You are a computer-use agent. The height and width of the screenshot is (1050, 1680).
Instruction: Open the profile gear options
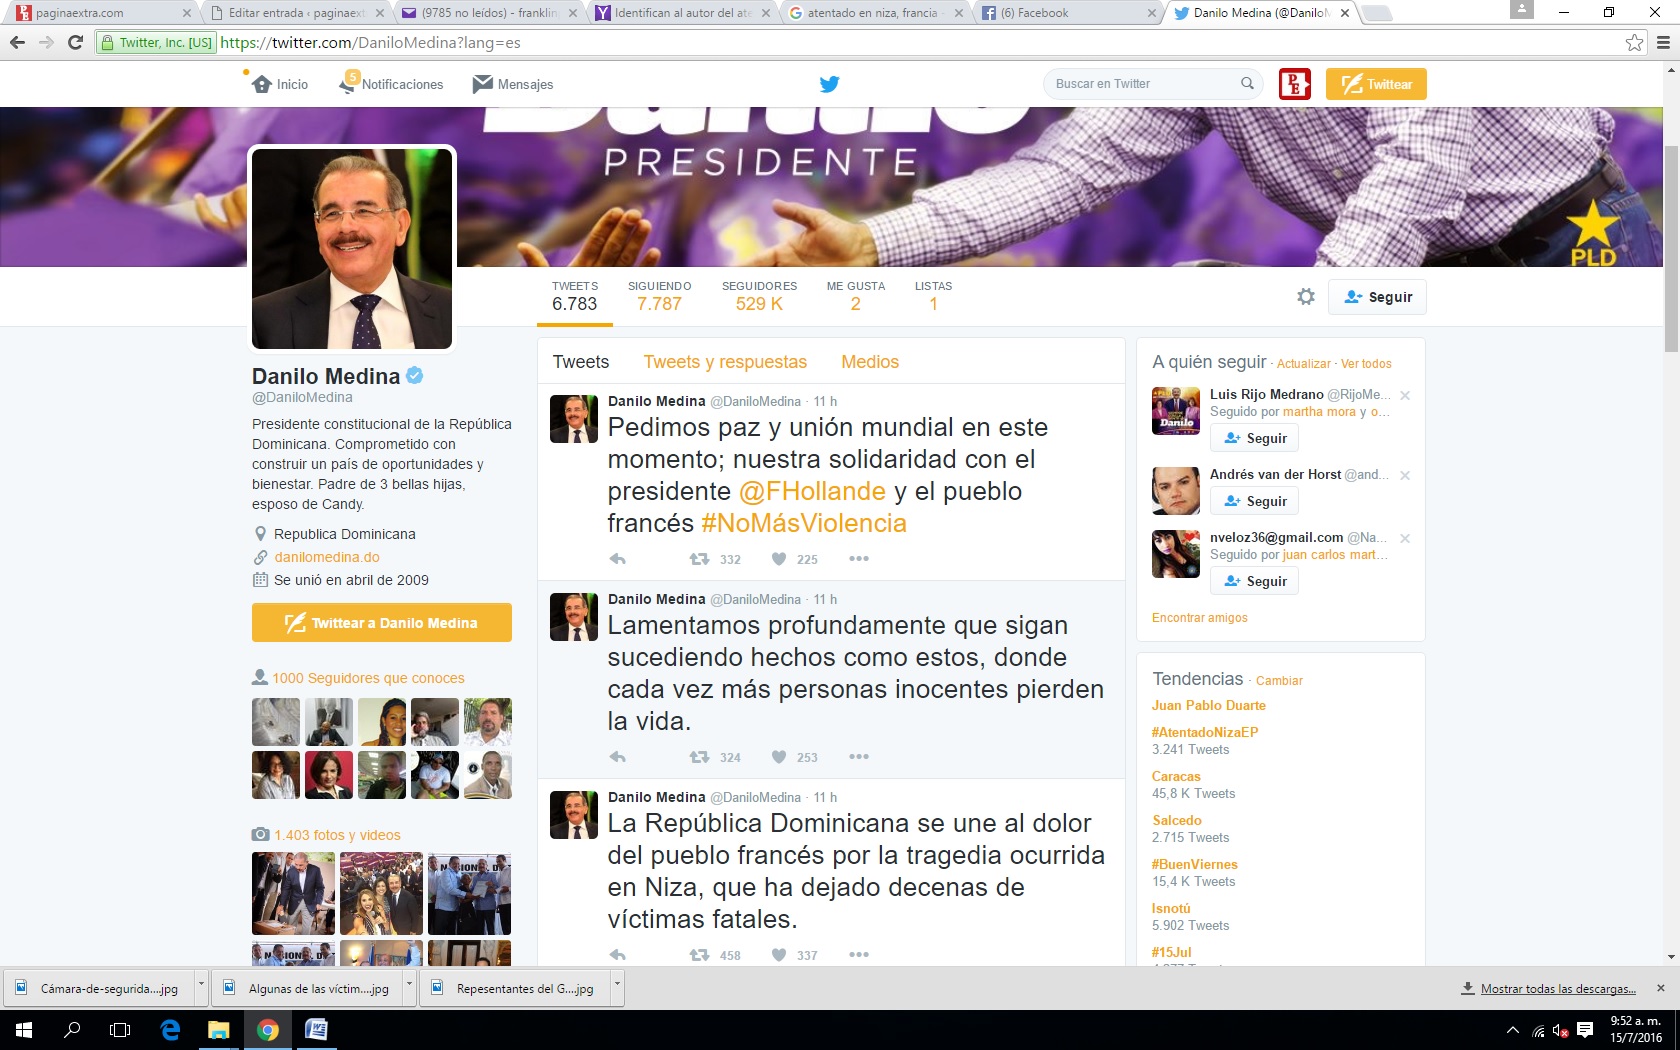coord(1306,297)
